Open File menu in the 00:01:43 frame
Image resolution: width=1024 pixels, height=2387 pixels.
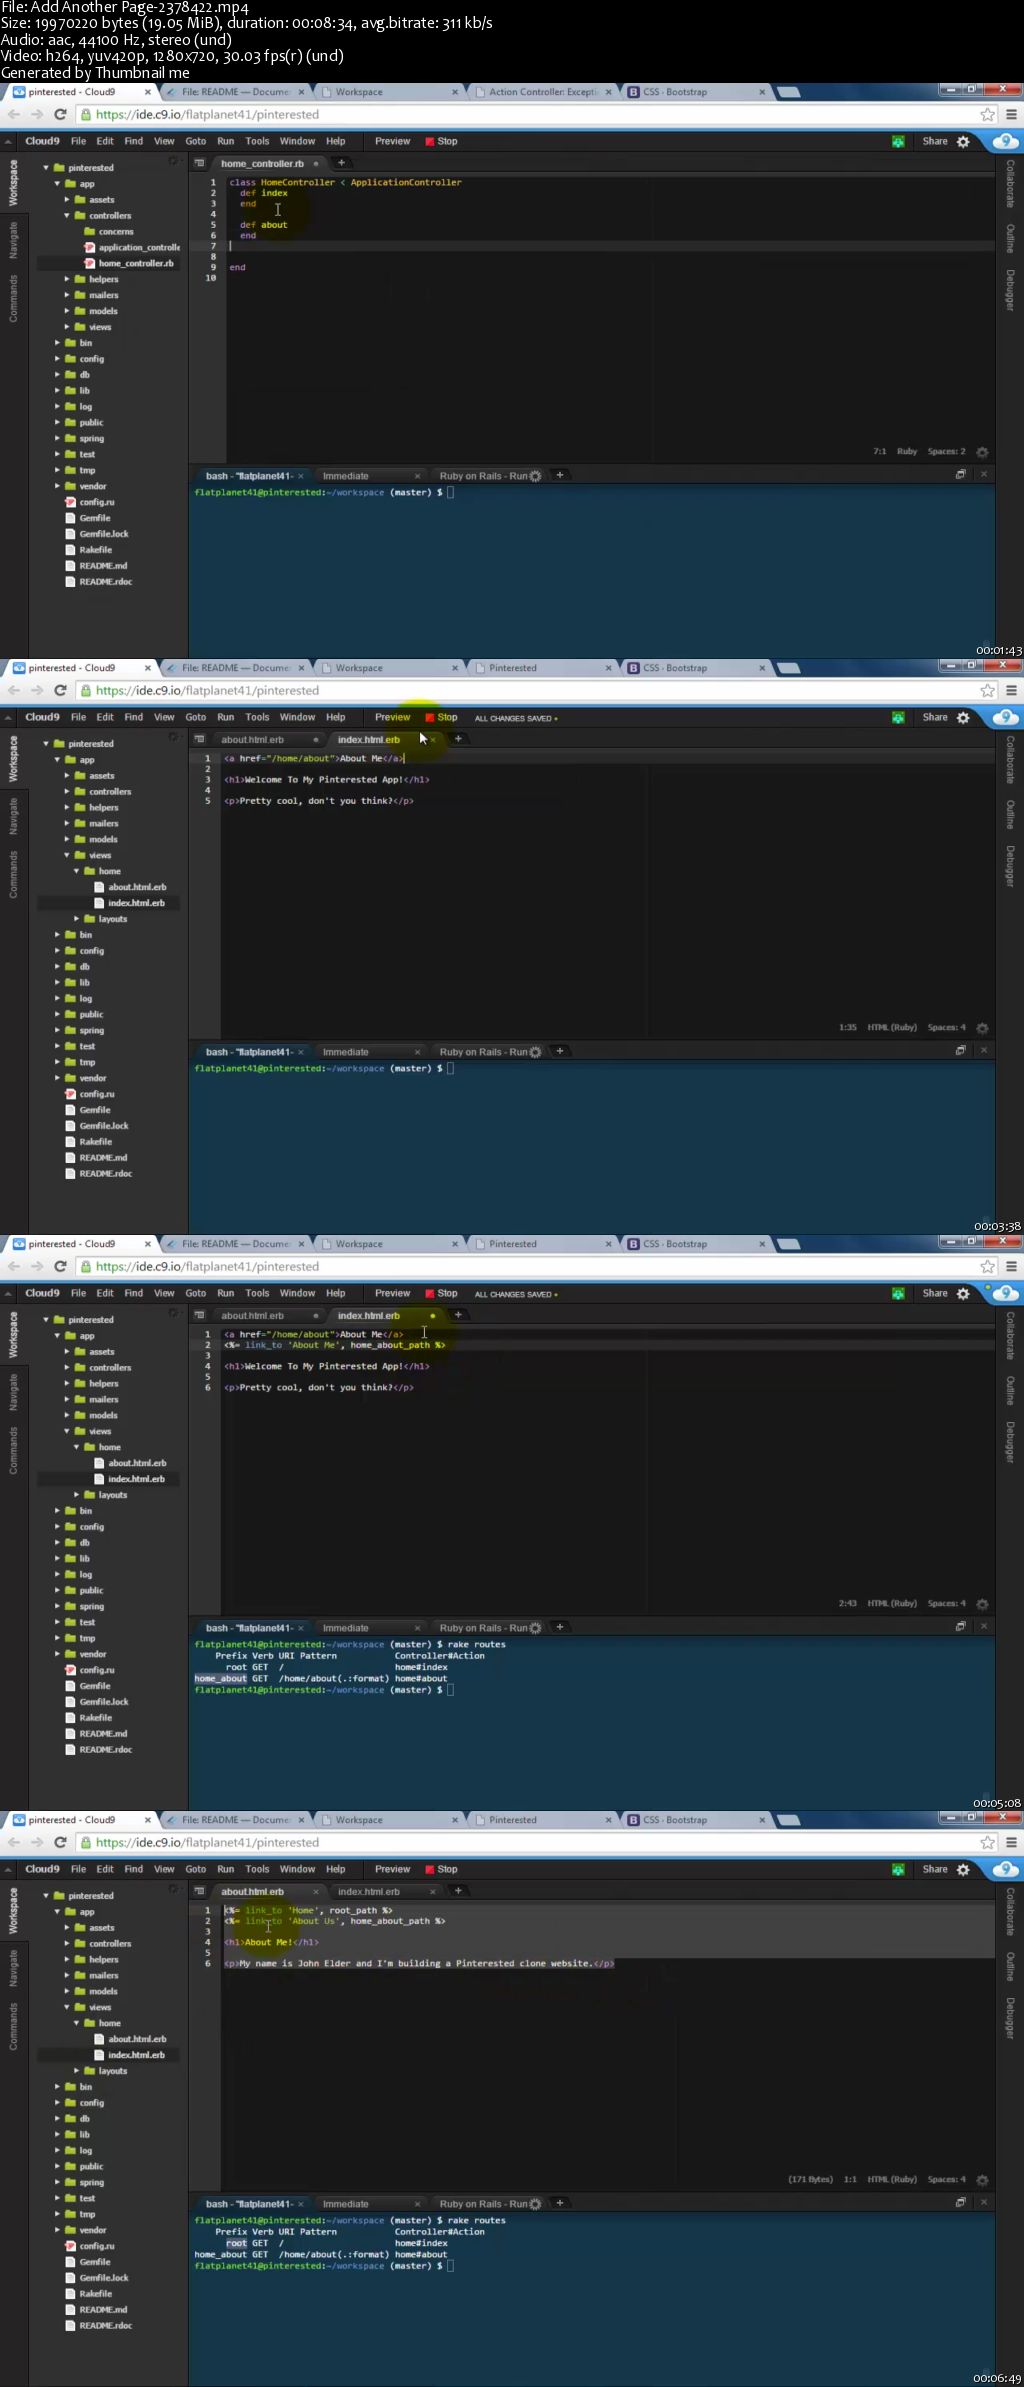pos(78,141)
